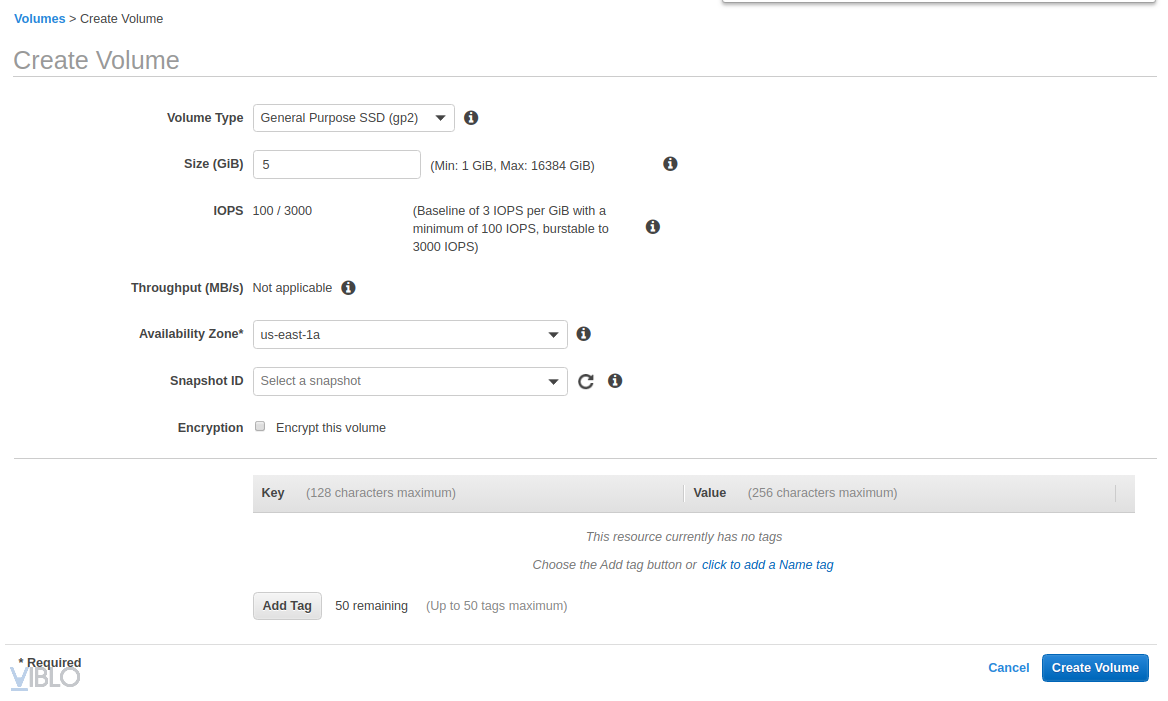The image size is (1168, 701).
Task: Click the Encrypt this volume label
Action: 331,428
